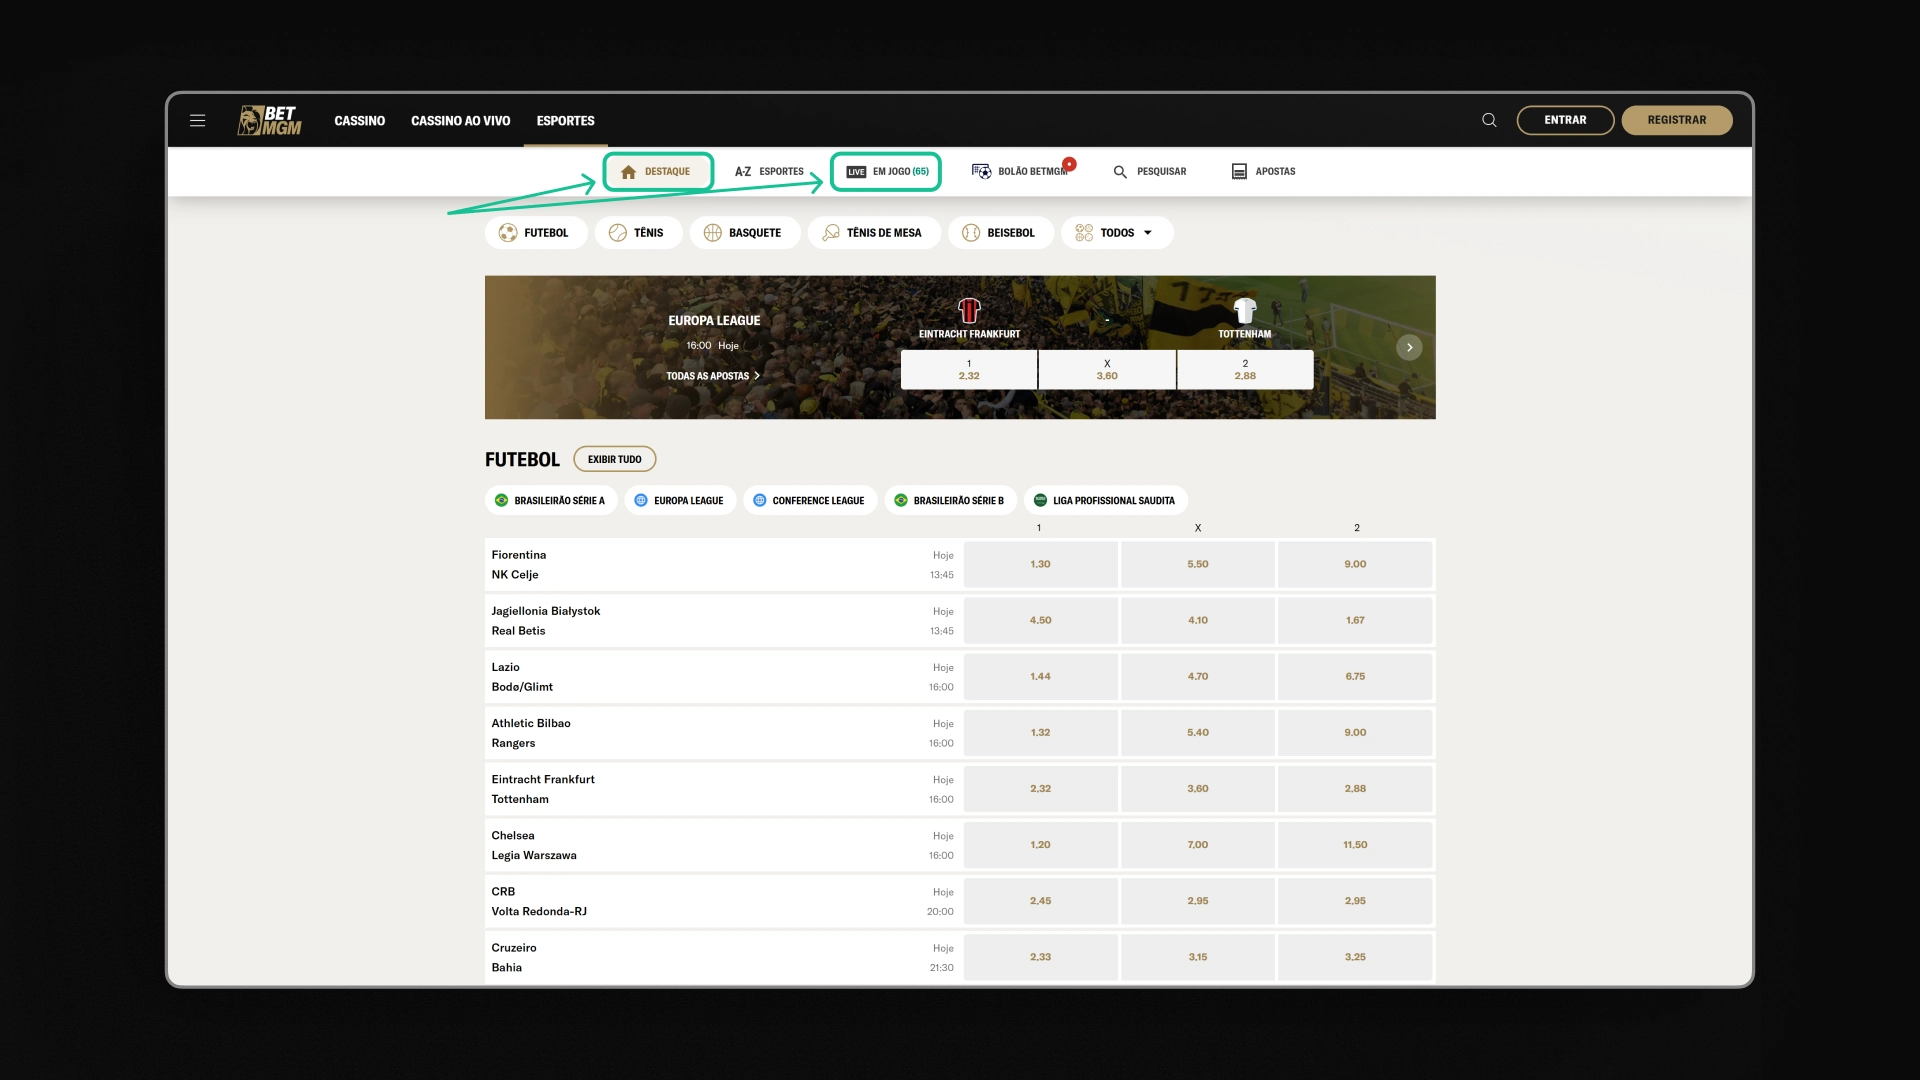
Task: Click the Tottenham jersey icon
Action: tap(1245, 310)
